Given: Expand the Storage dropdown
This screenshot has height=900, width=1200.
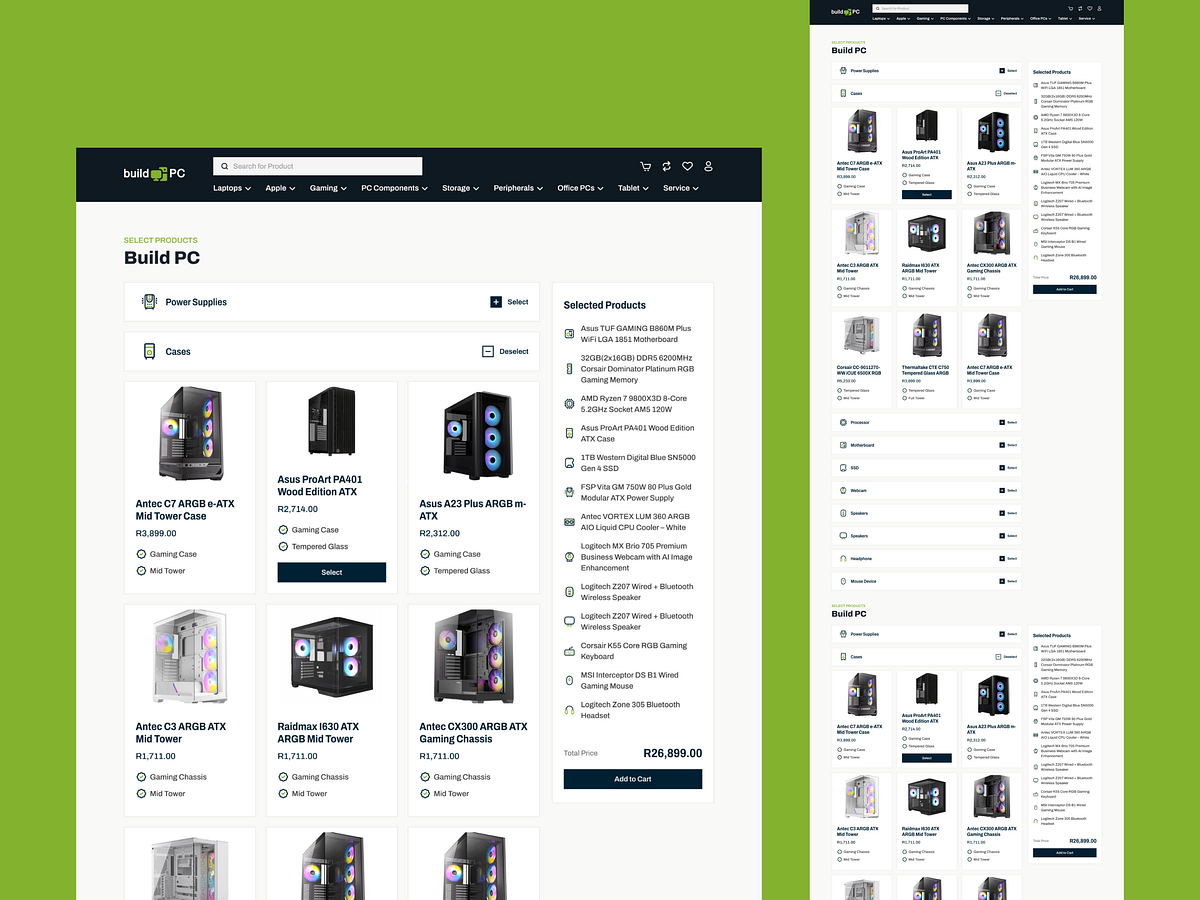Looking at the screenshot, I should [459, 187].
